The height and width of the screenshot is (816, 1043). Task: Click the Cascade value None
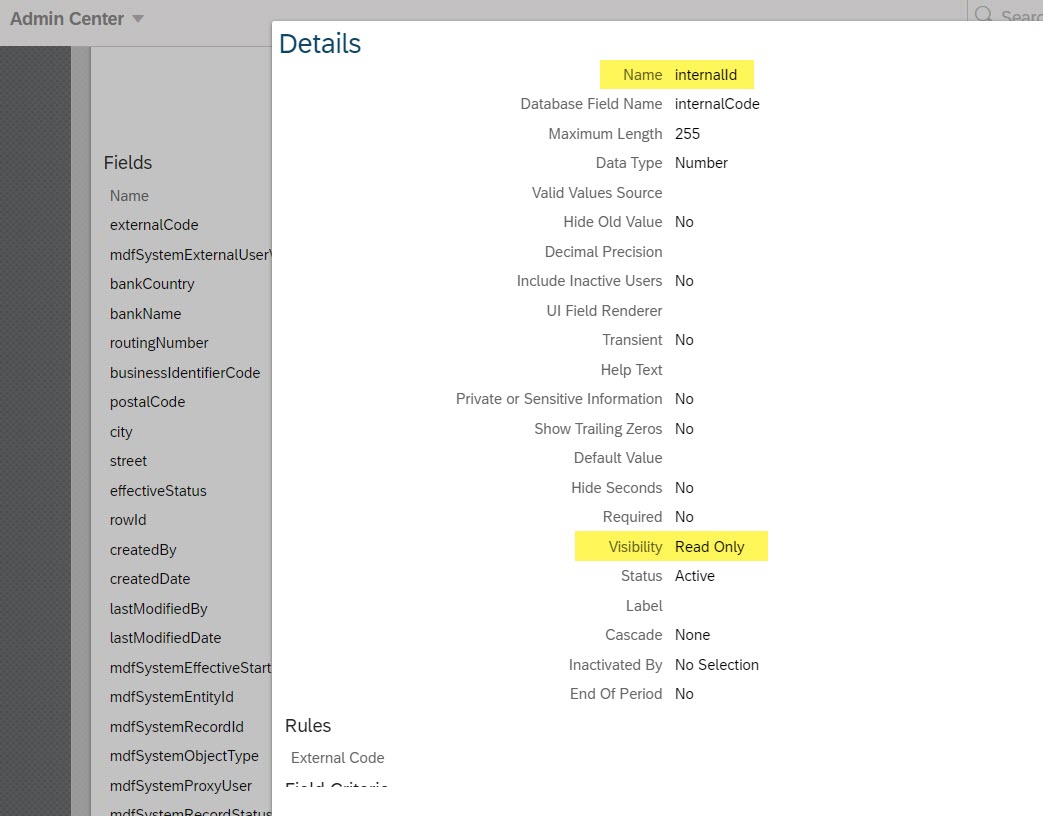692,635
